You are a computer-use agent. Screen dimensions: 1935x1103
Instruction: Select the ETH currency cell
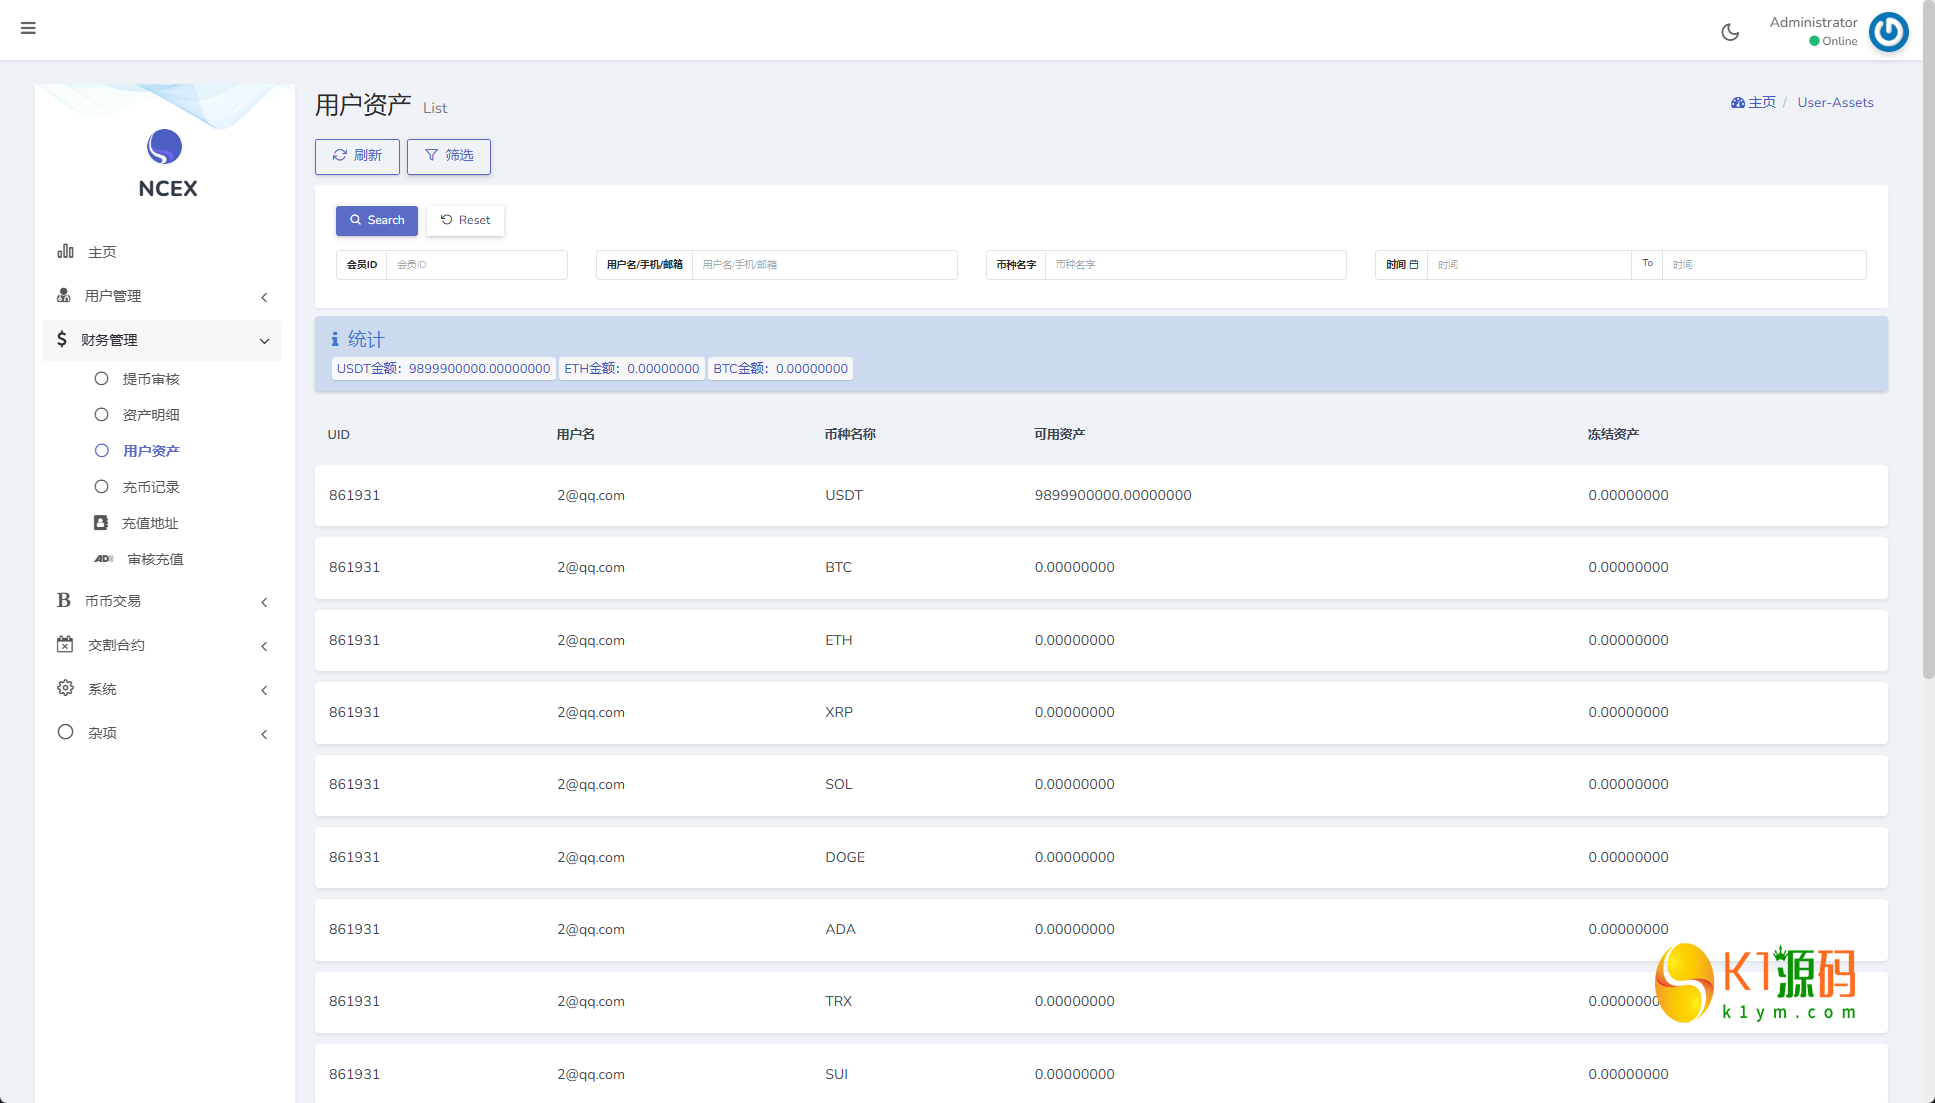tap(839, 640)
